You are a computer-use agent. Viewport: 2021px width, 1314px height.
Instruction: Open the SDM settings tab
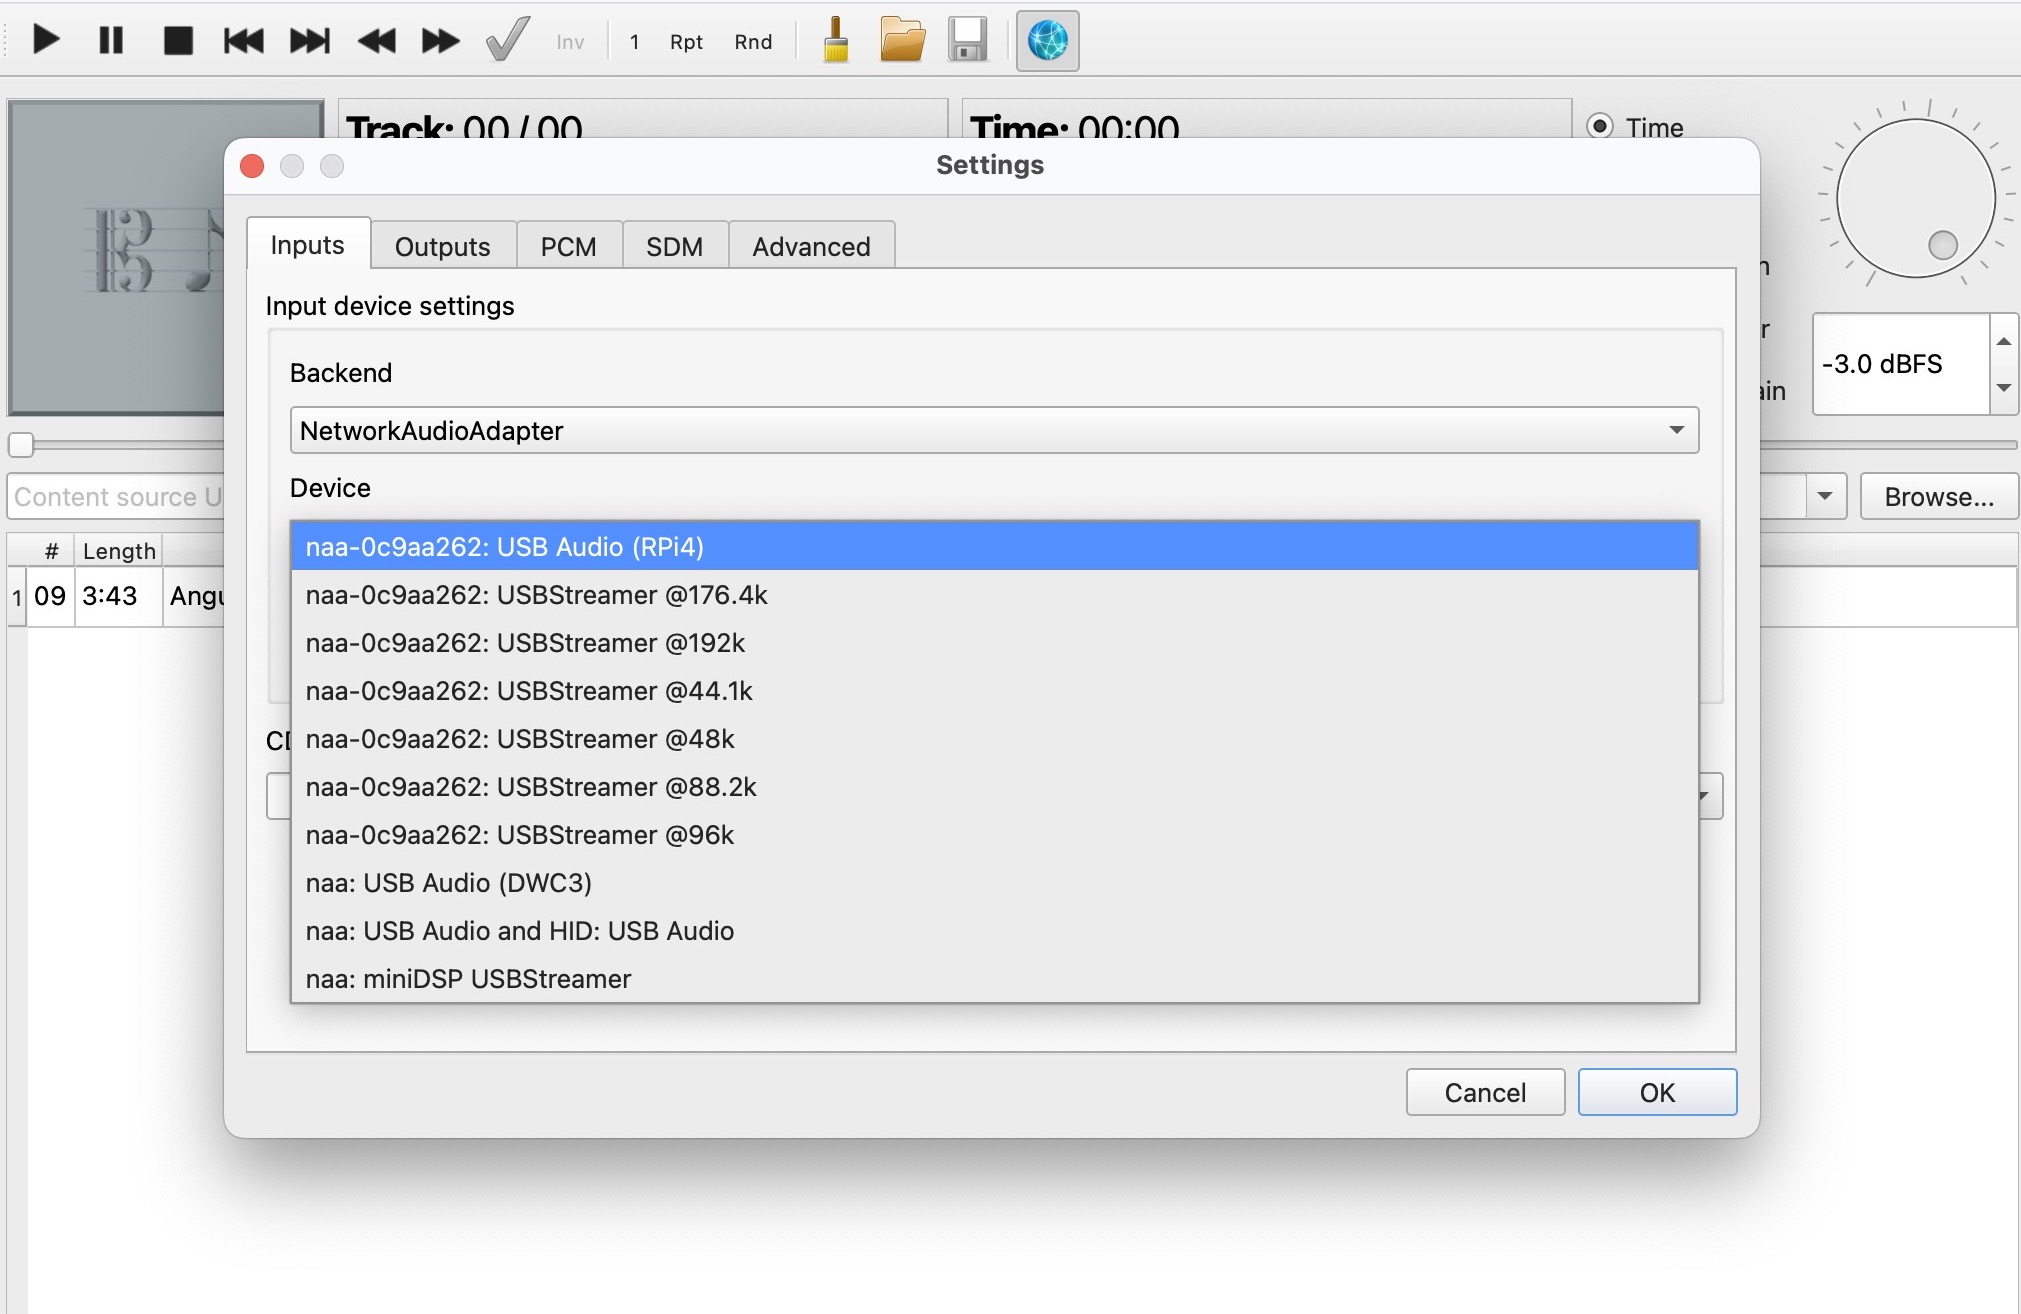click(674, 247)
